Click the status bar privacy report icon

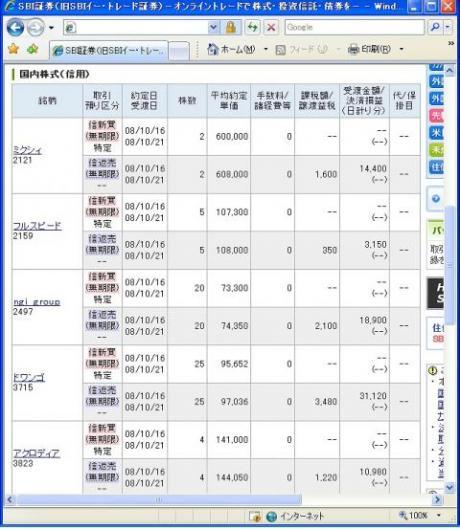(255, 516)
